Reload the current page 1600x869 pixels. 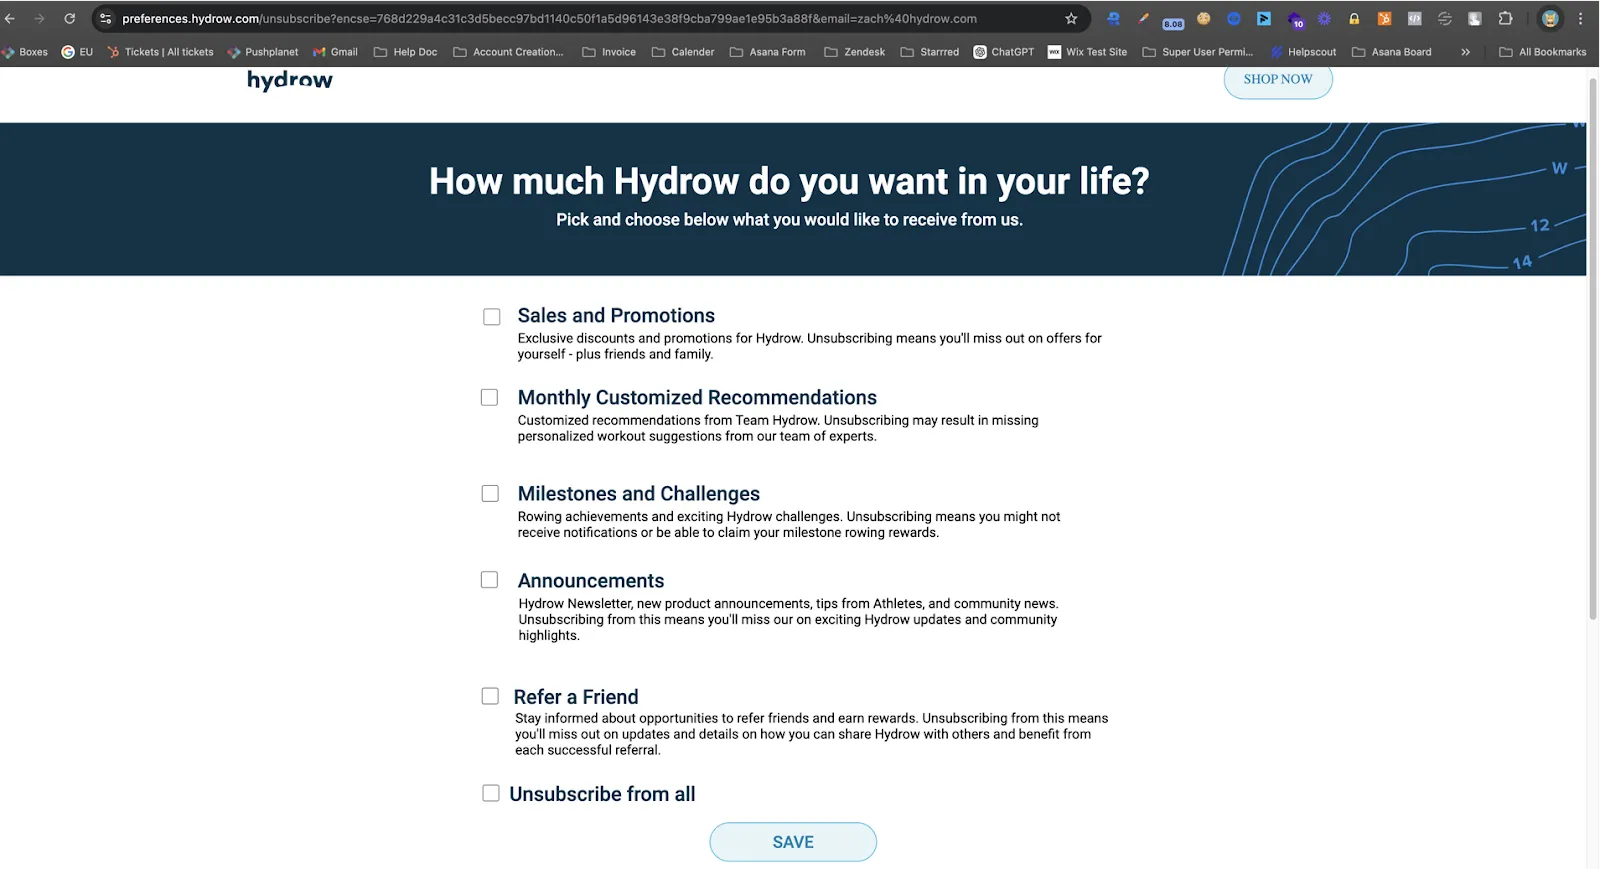pos(69,18)
